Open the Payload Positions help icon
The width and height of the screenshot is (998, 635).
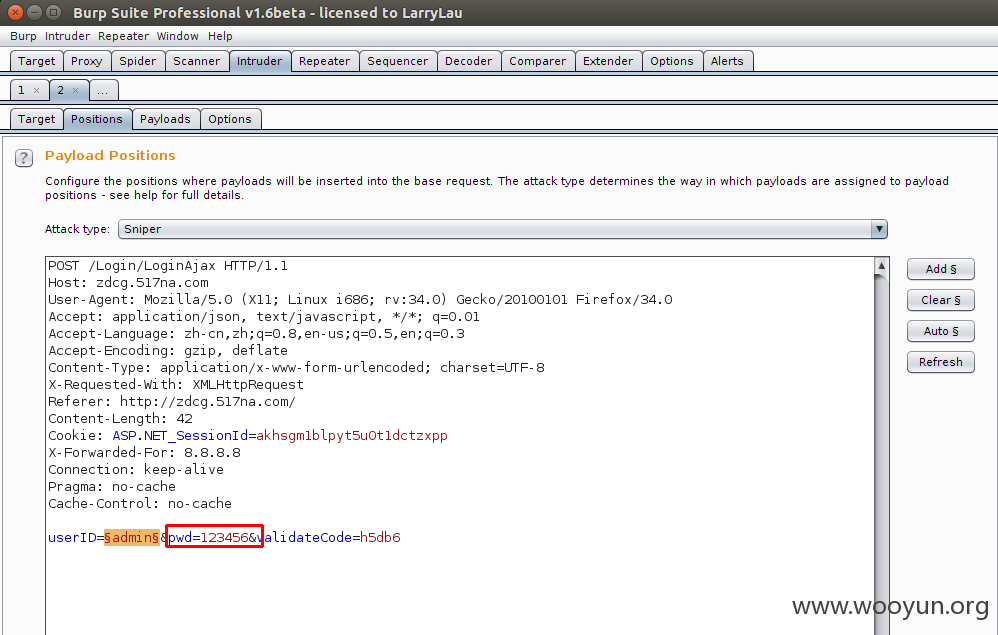tap(24, 158)
